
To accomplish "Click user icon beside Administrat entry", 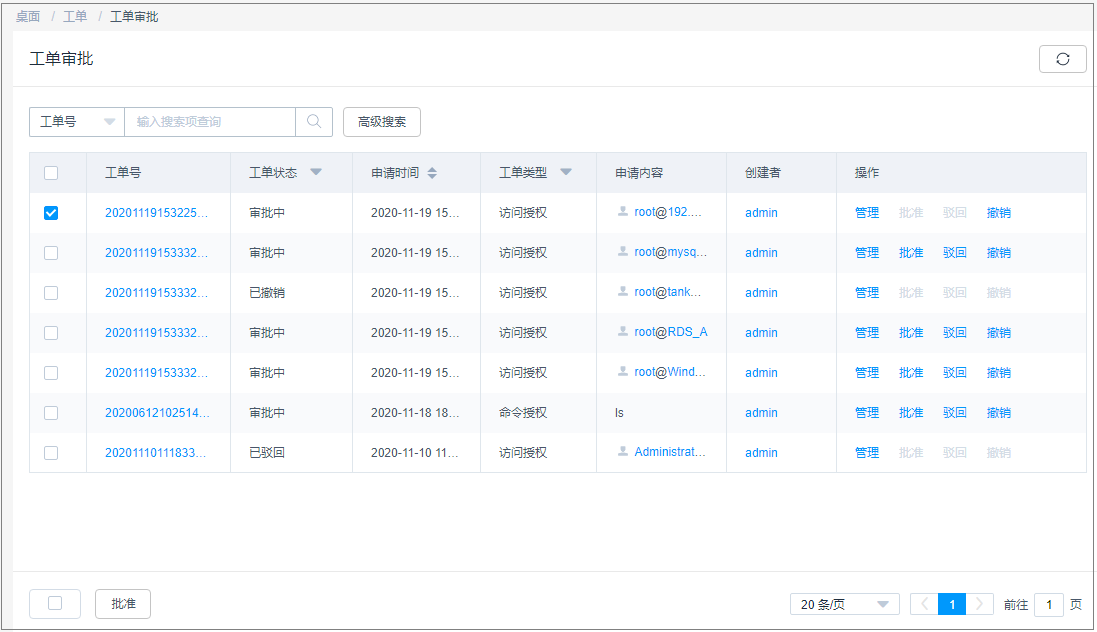I will 623,452.
